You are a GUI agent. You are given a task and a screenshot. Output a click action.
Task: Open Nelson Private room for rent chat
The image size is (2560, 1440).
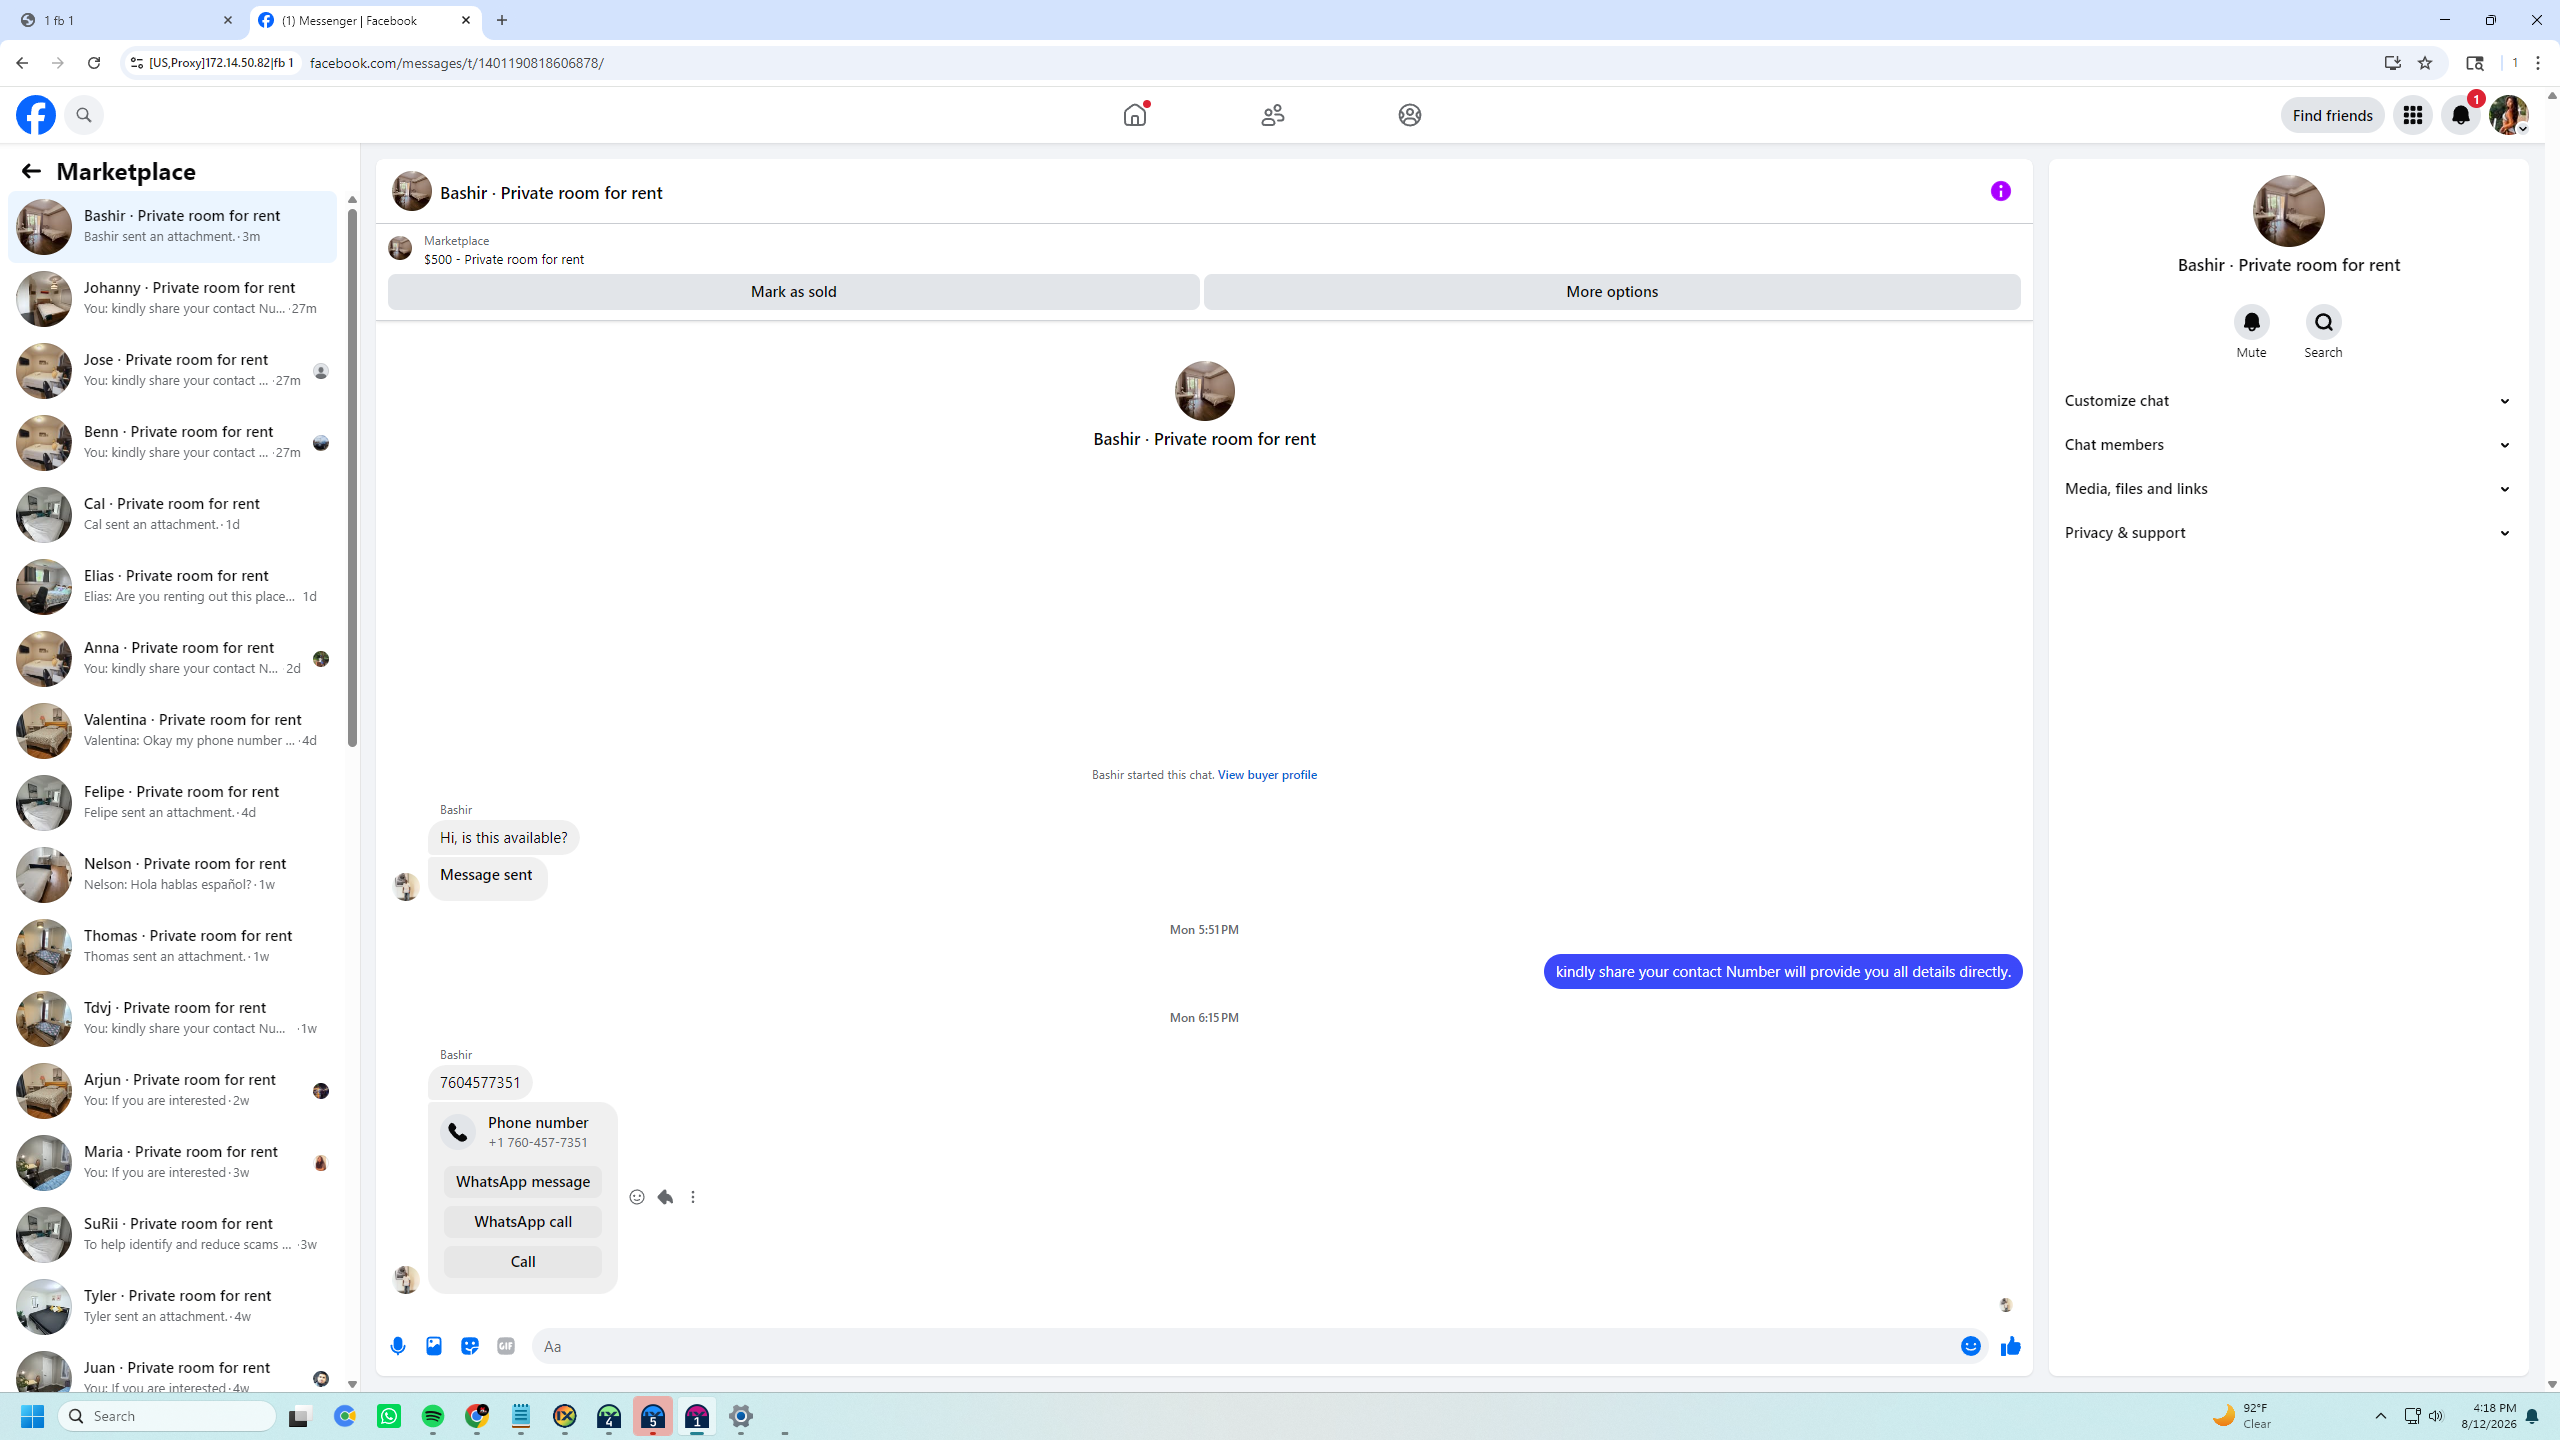172,875
